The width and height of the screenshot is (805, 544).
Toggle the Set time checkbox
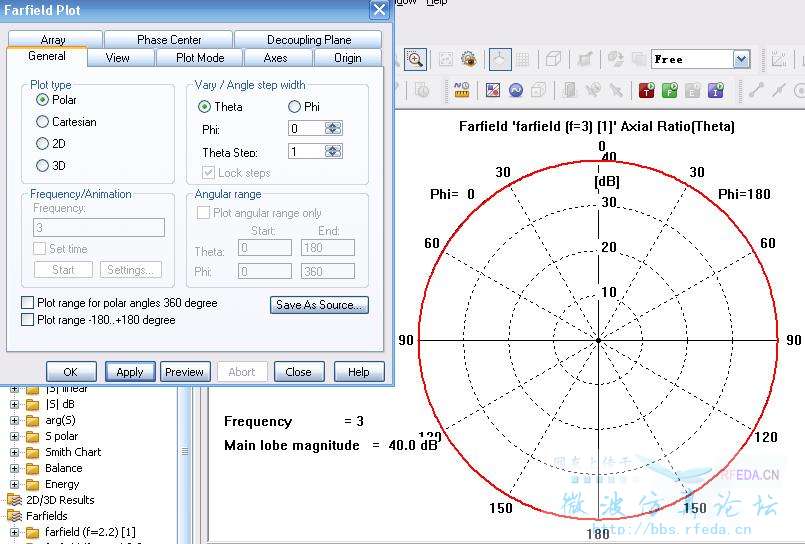40,249
